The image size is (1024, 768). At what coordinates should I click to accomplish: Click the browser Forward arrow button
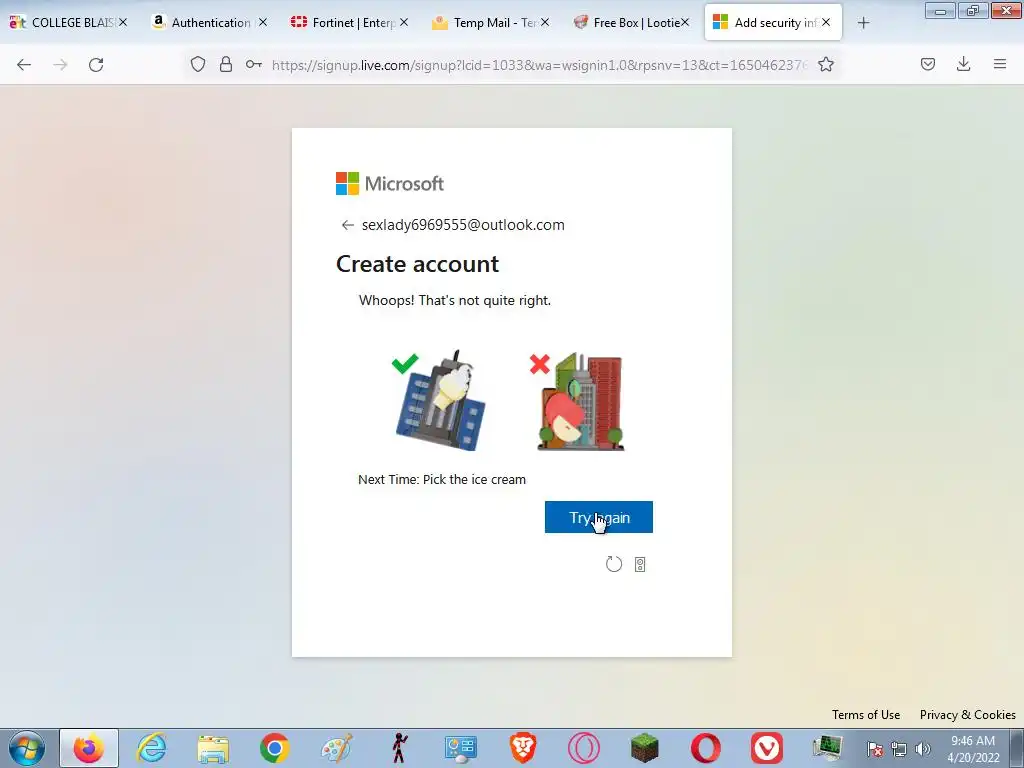pyautogui.click(x=60, y=64)
